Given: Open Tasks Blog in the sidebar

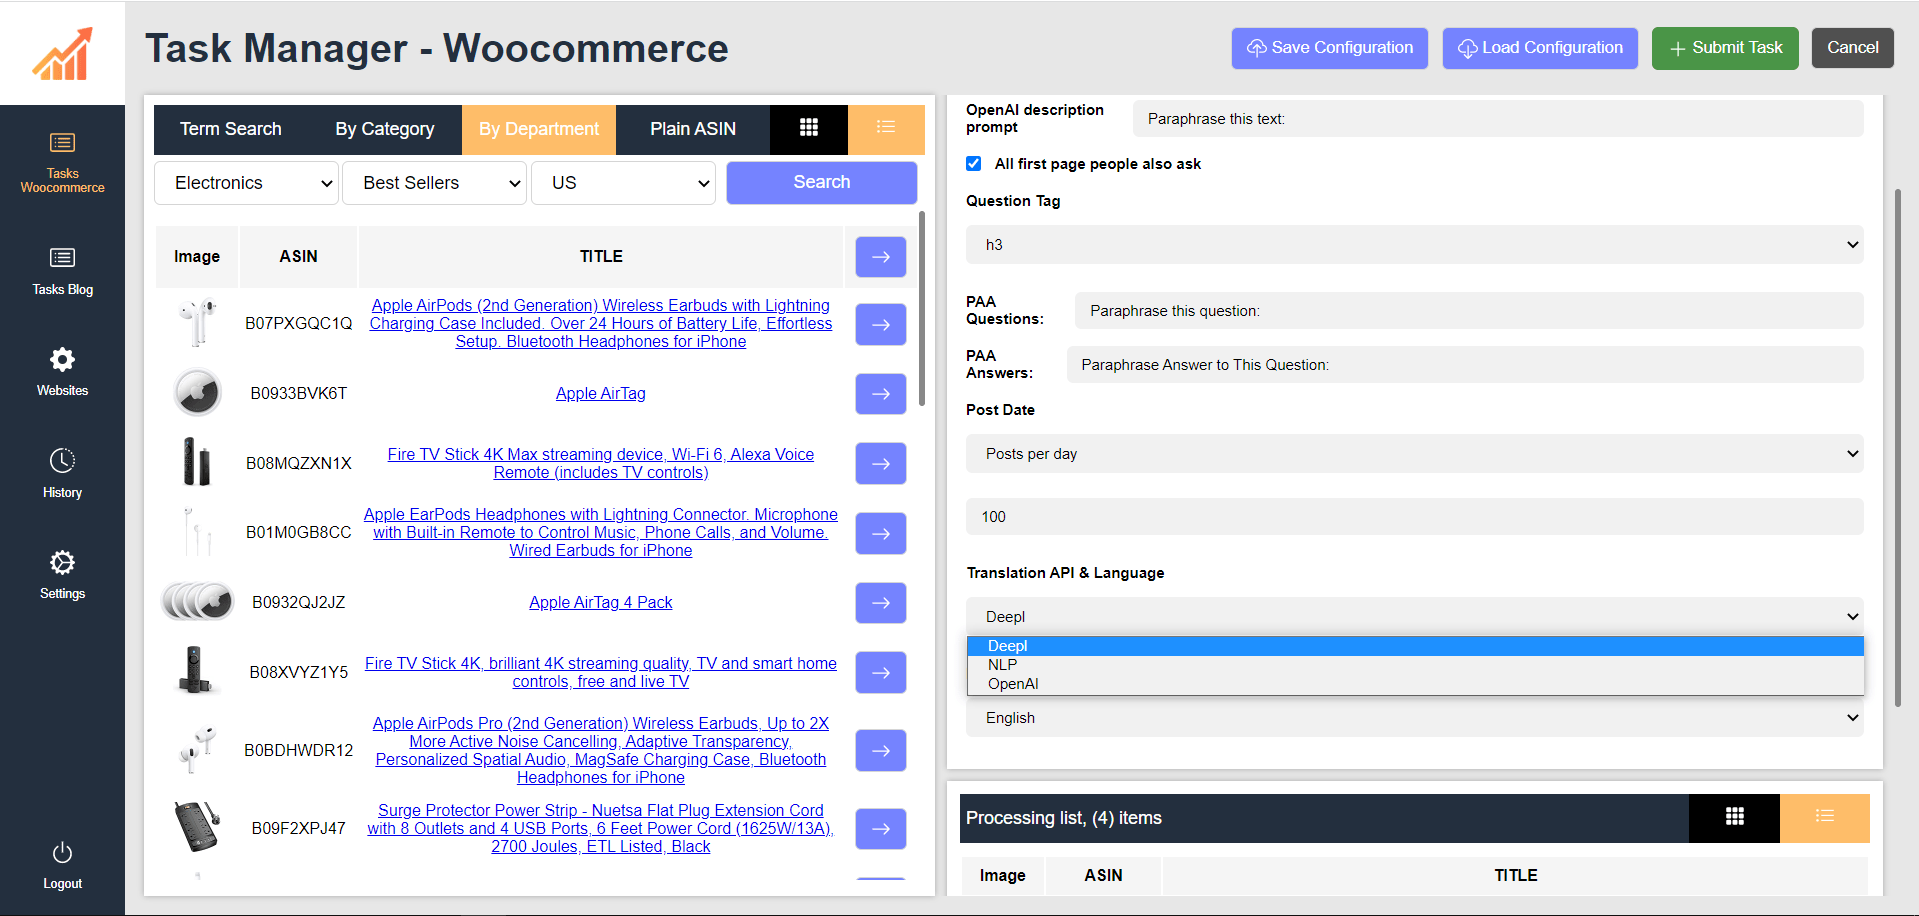Looking at the screenshot, I should pos(62,271).
